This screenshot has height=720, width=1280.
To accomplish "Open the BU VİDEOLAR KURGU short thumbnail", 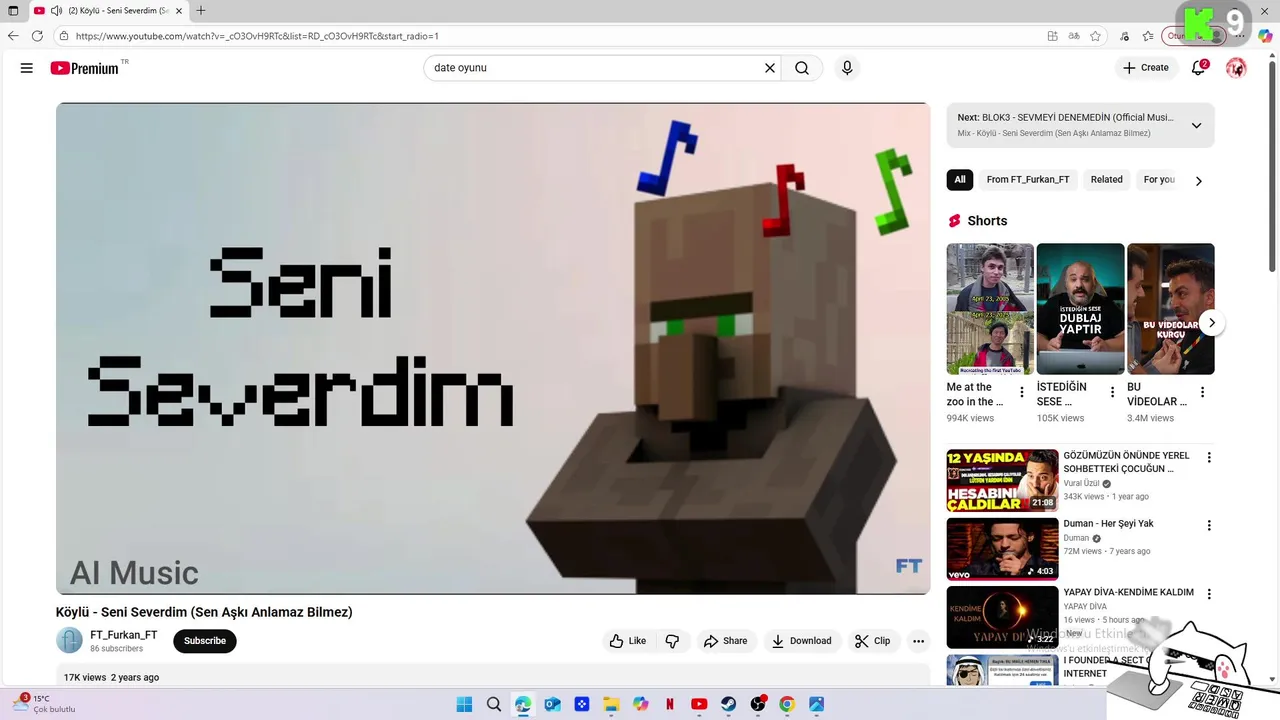I will (1171, 309).
